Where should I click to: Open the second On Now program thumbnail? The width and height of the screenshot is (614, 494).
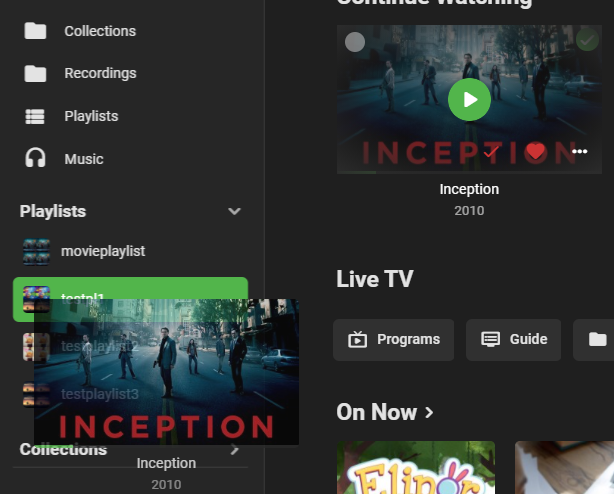click(564, 467)
